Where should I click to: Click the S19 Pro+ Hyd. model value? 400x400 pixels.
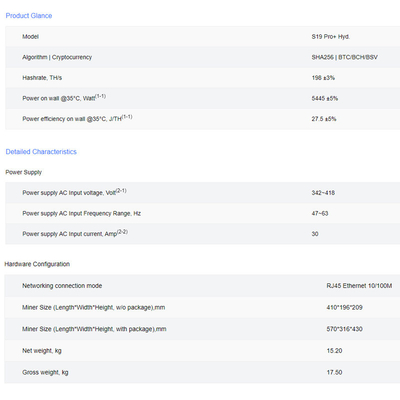(x=331, y=37)
